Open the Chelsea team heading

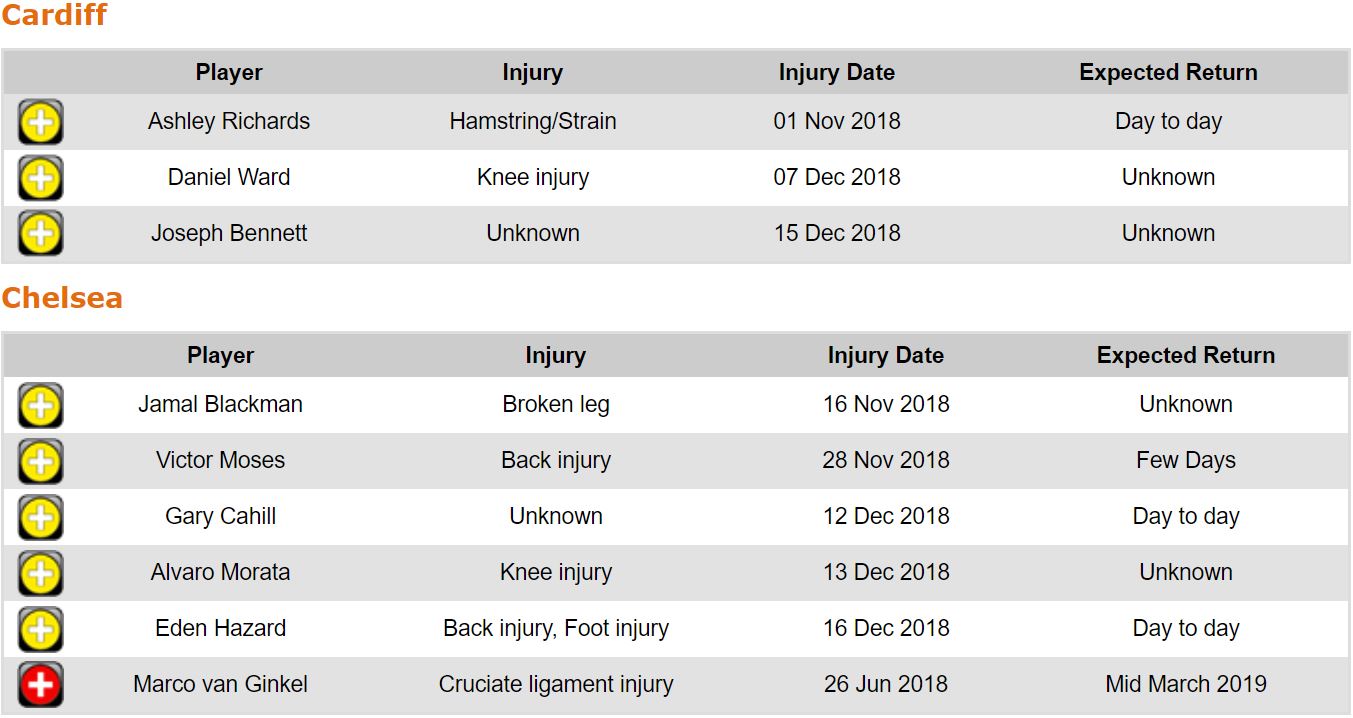pyautogui.click(x=62, y=298)
